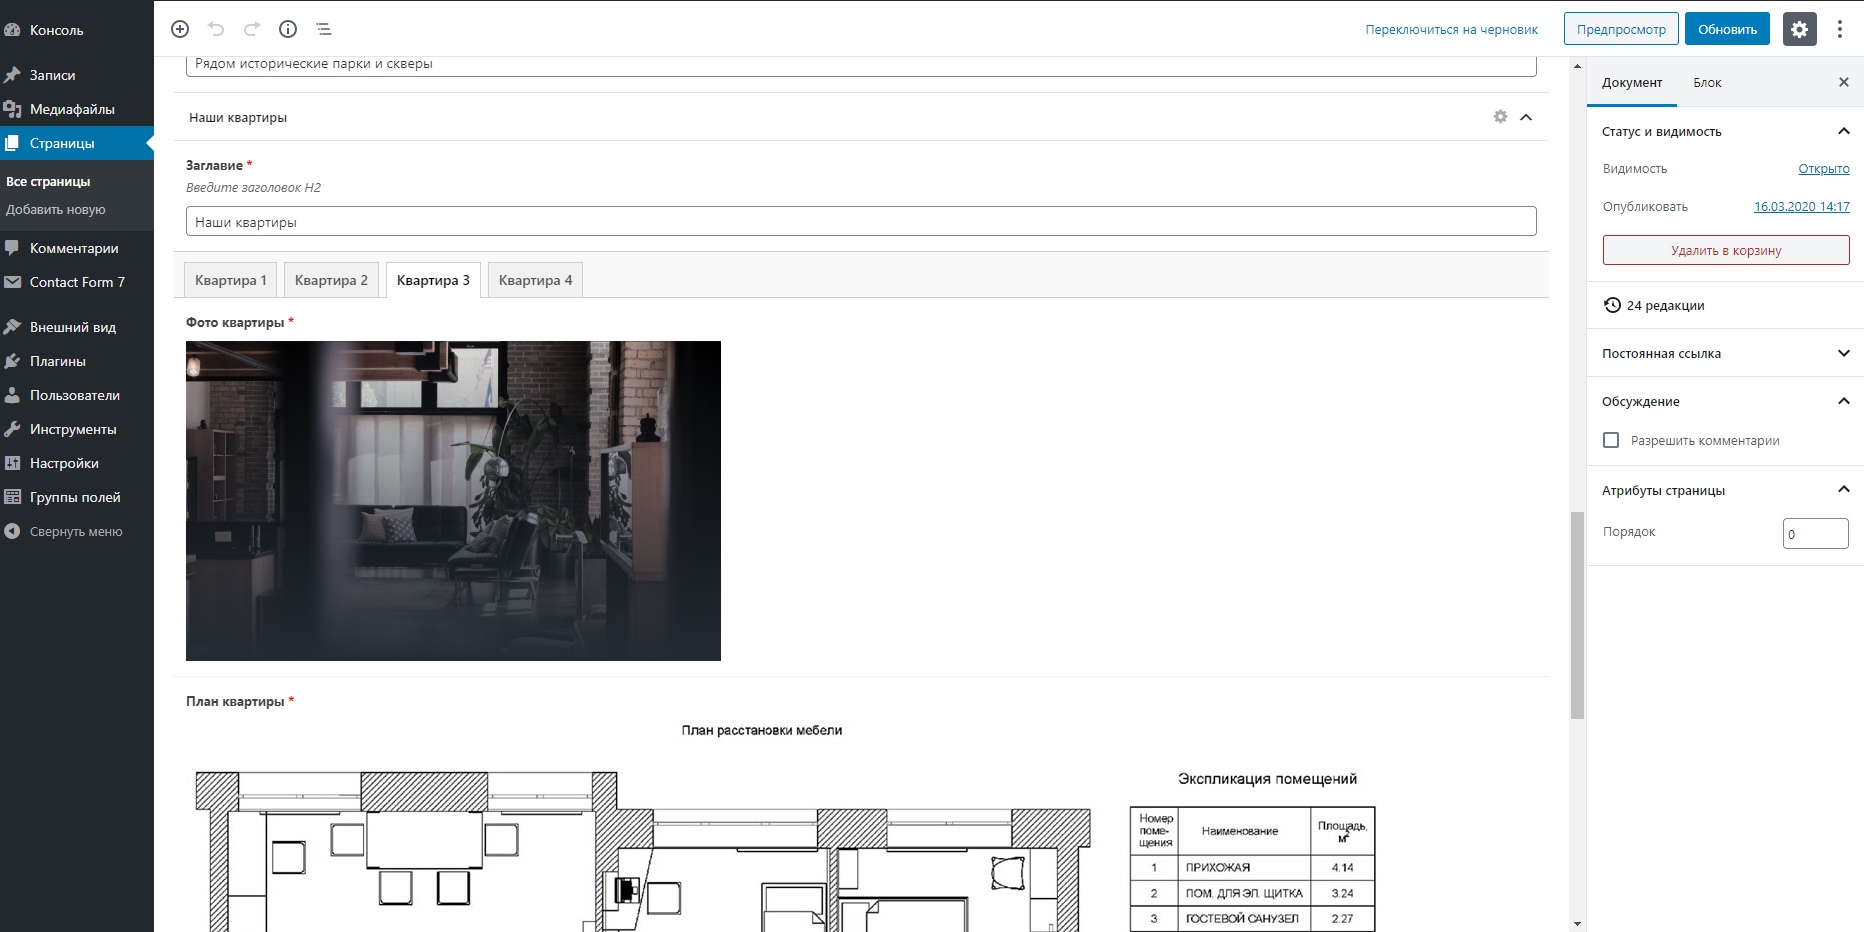Image resolution: width=1864 pixels, height=932 pixels.
Task: Select the Квартира 3 tab
Action: [433, 280]
